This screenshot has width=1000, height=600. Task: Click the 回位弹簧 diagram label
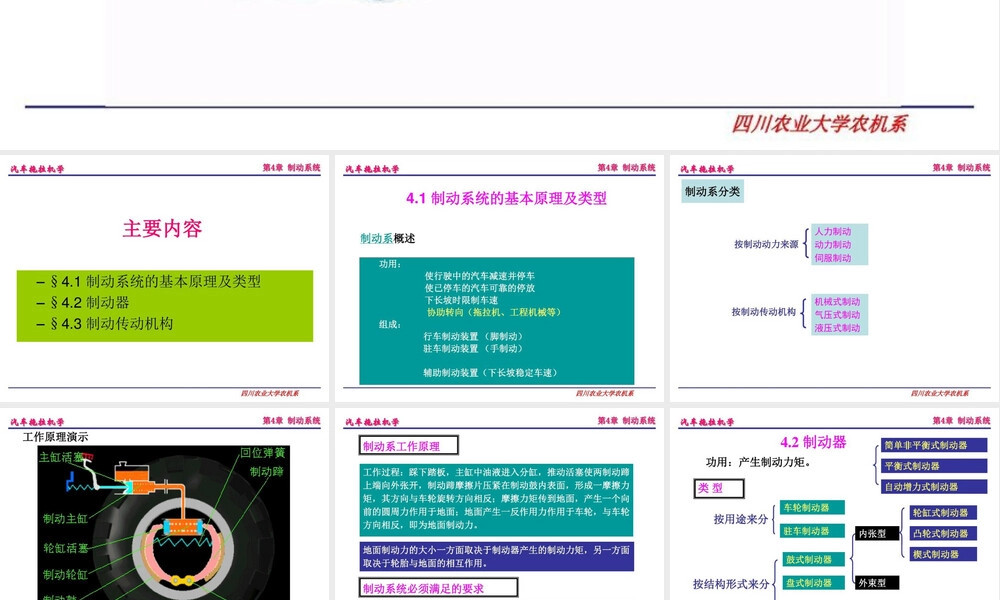click(262, 453)
